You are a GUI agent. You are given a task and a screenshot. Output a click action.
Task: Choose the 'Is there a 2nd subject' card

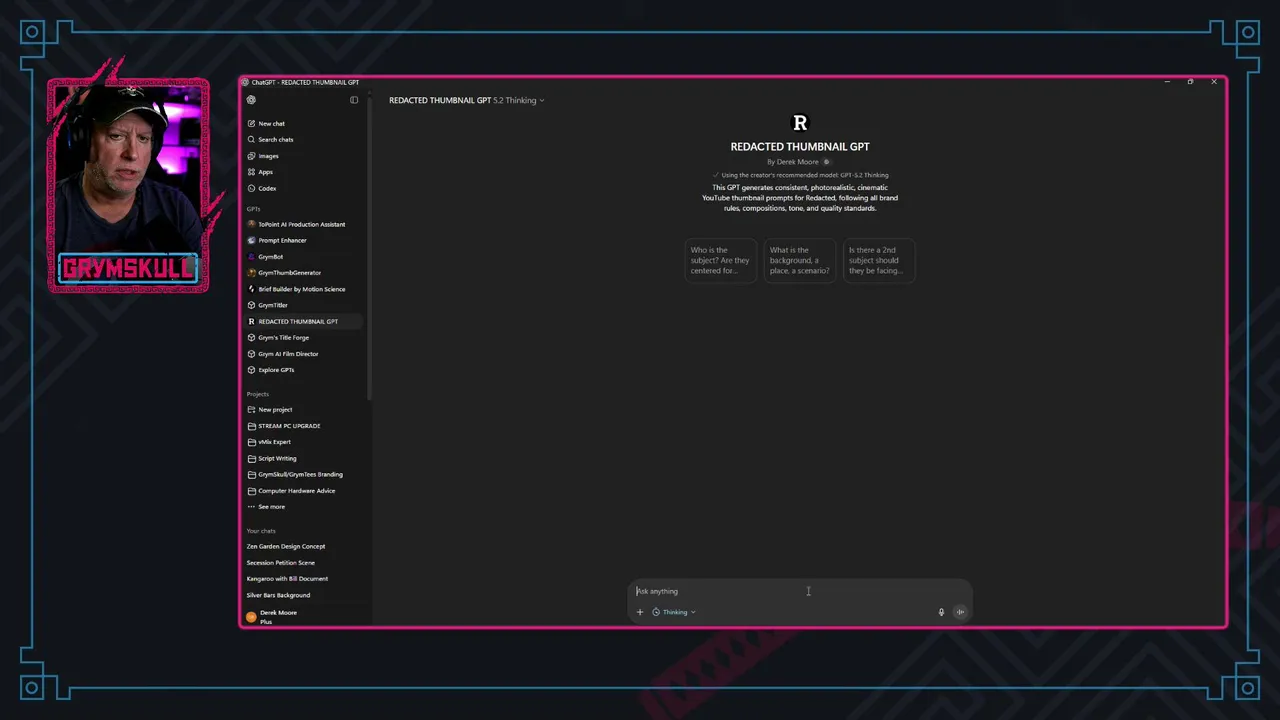(x=879, y=261)
